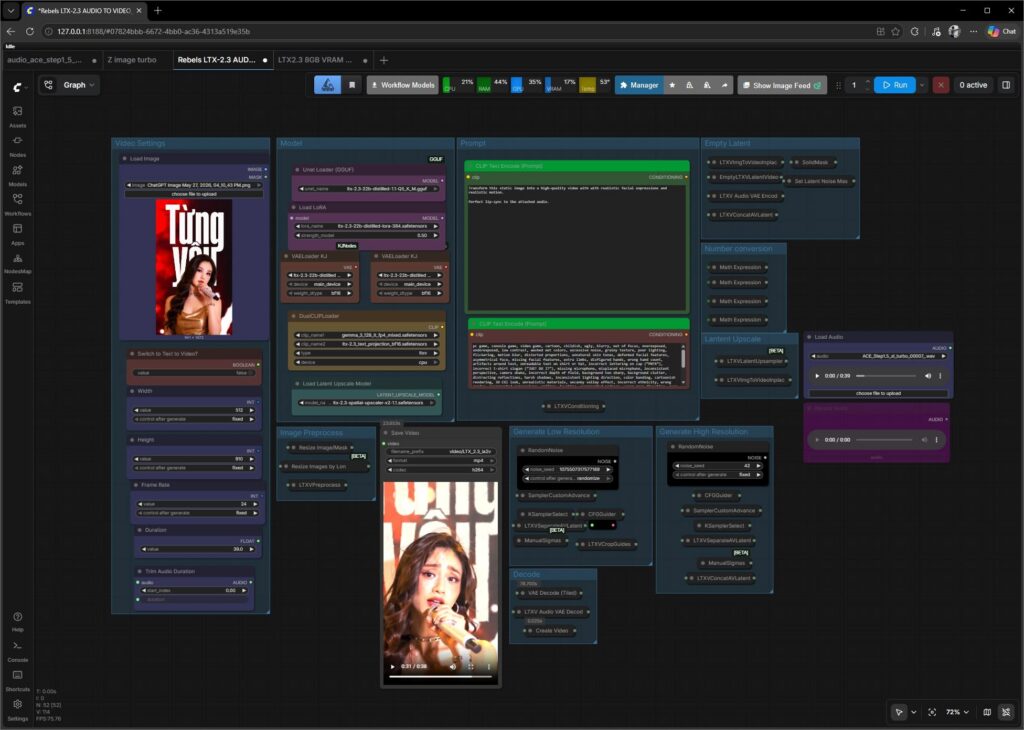Click Show Image Feed button
This screenshot has height=730, width=1024.
tap(782, 85)
